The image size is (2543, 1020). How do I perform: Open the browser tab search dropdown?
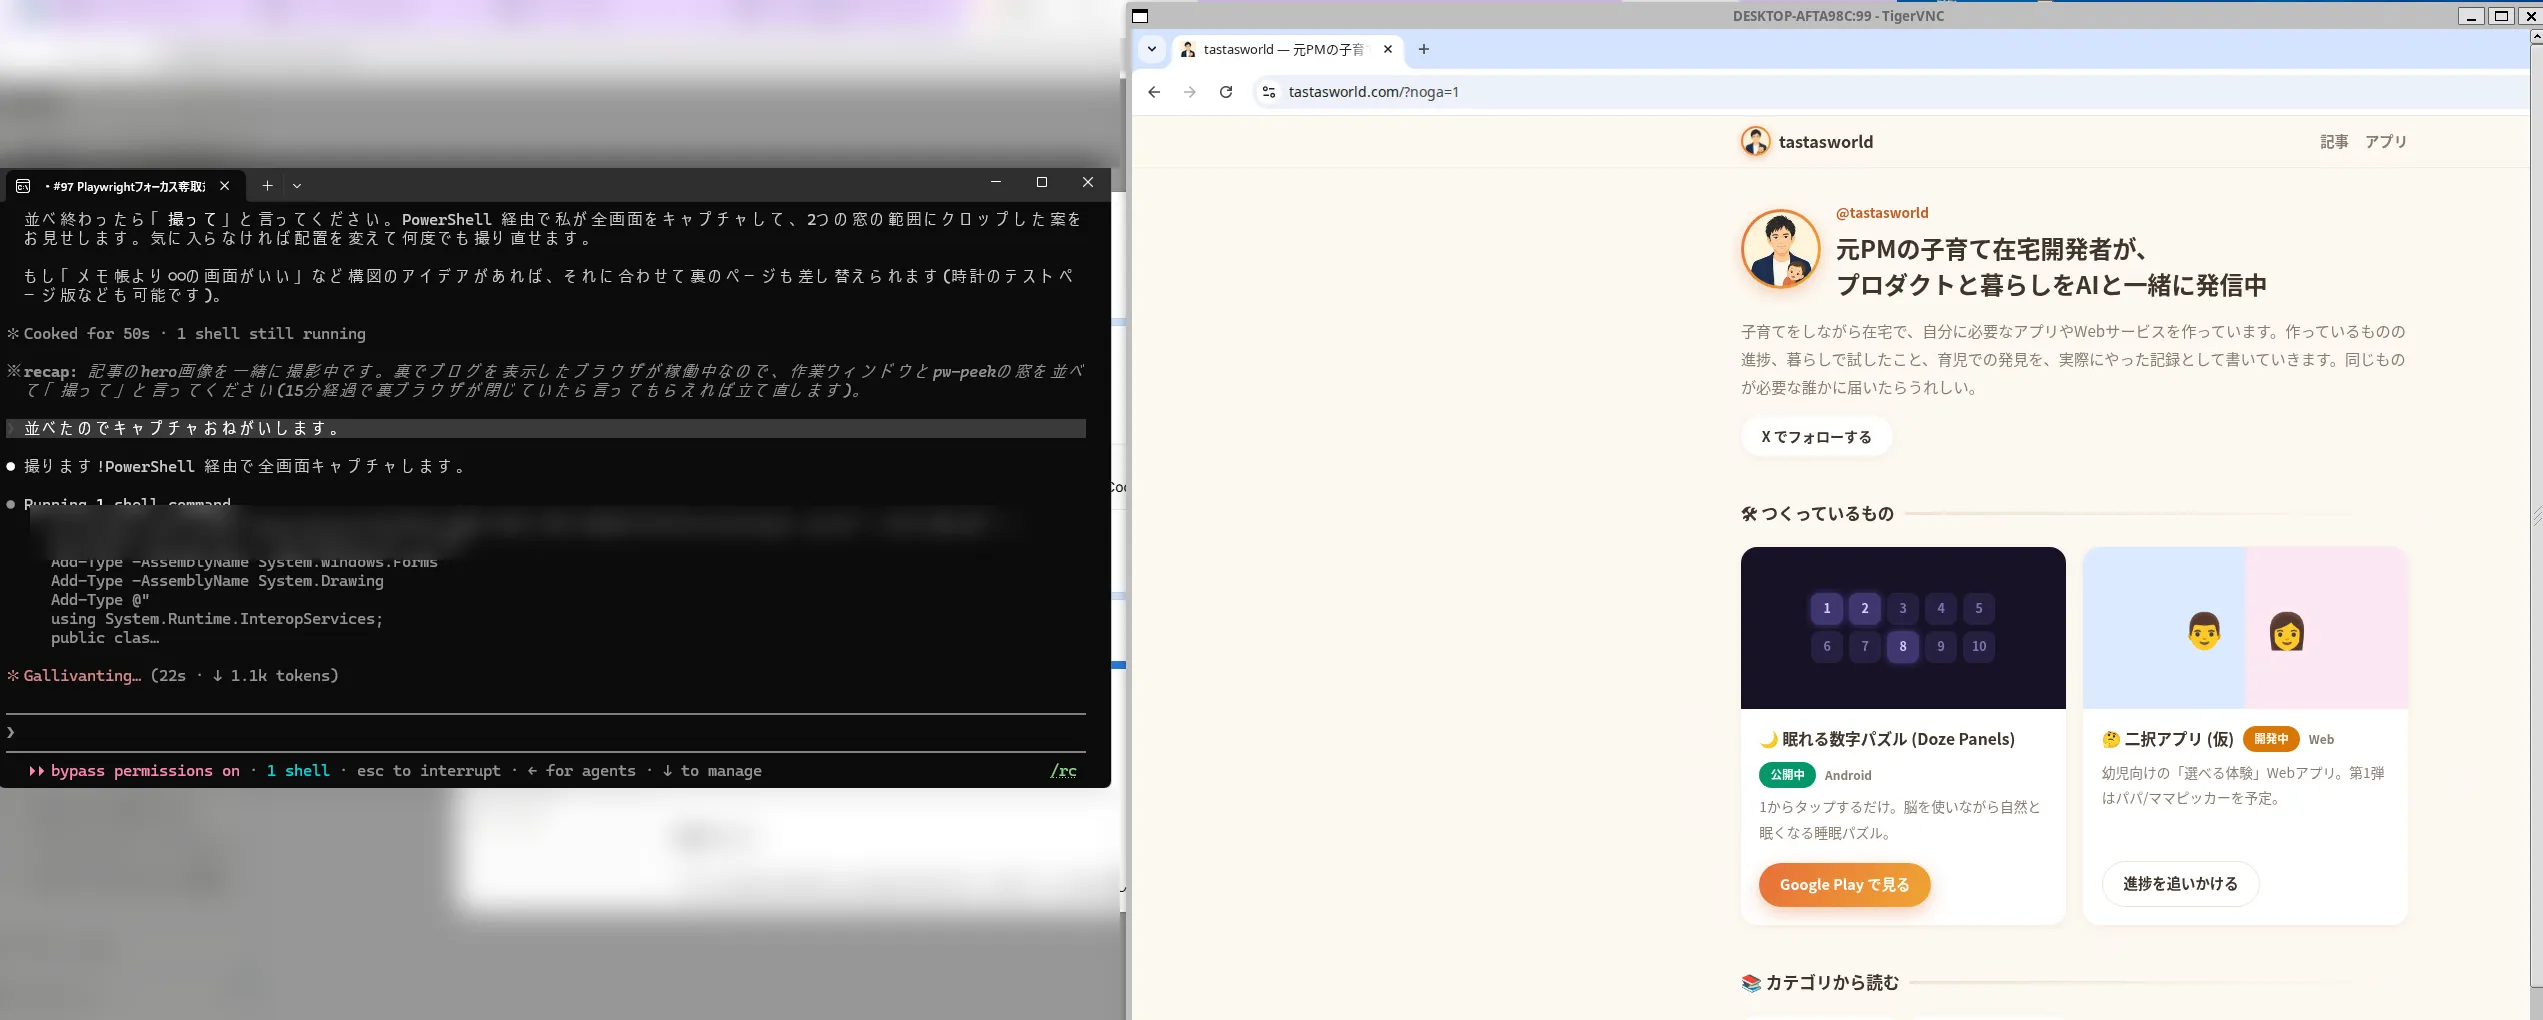1152,49
